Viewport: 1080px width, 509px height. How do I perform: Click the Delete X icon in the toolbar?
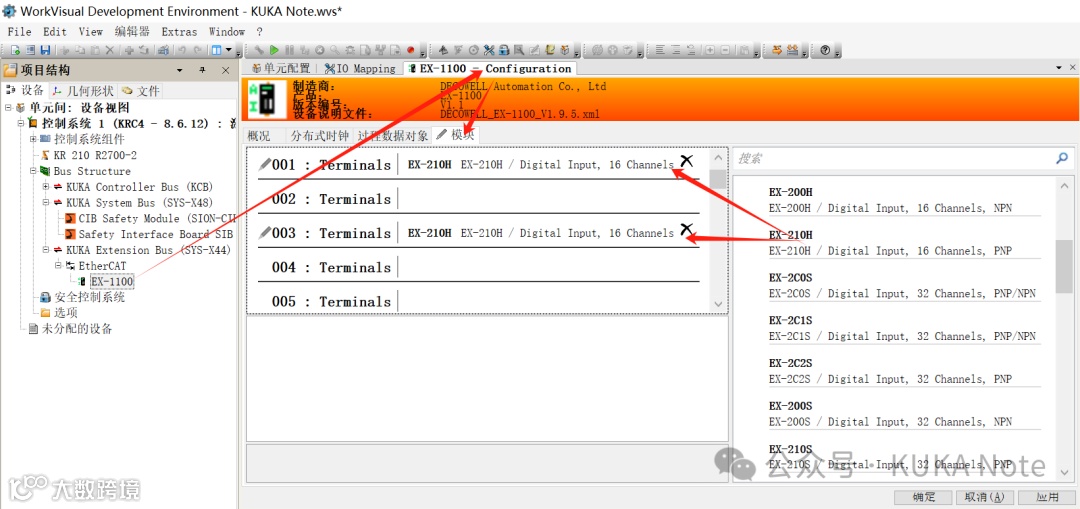pos(110,50)
